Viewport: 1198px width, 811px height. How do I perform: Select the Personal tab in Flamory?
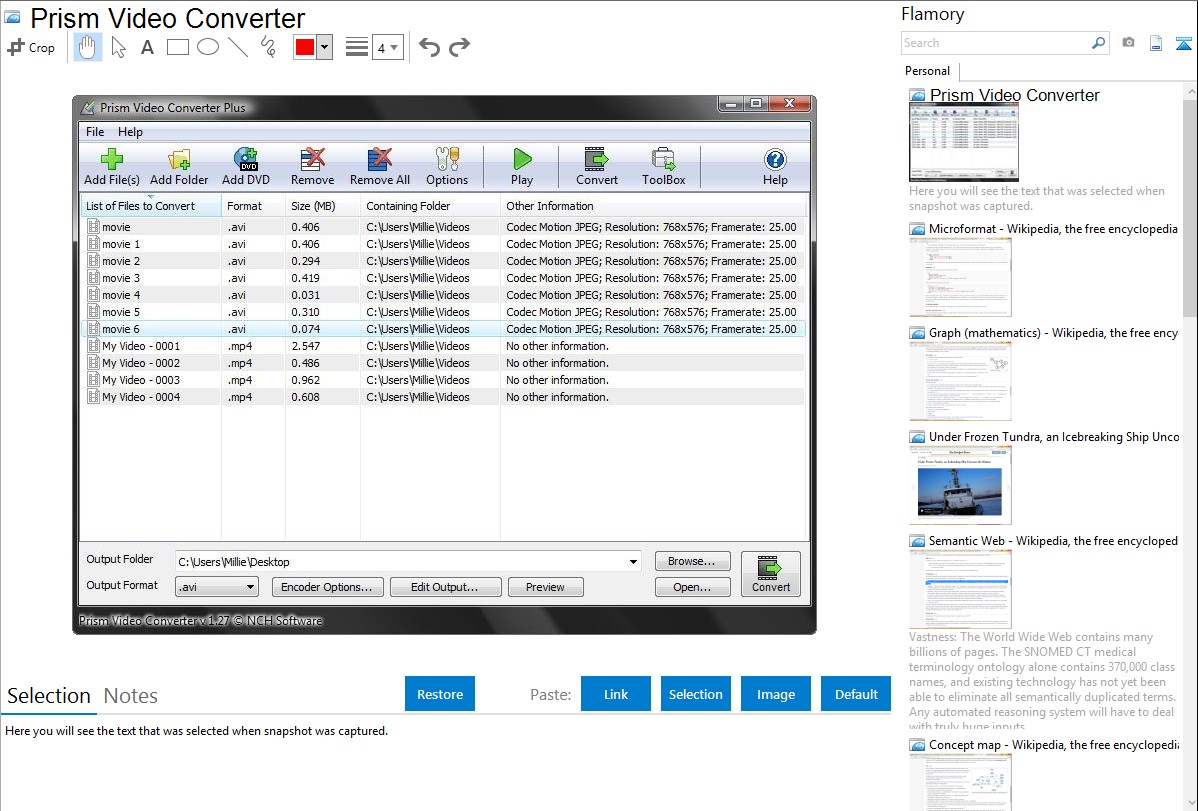(928, 71)
